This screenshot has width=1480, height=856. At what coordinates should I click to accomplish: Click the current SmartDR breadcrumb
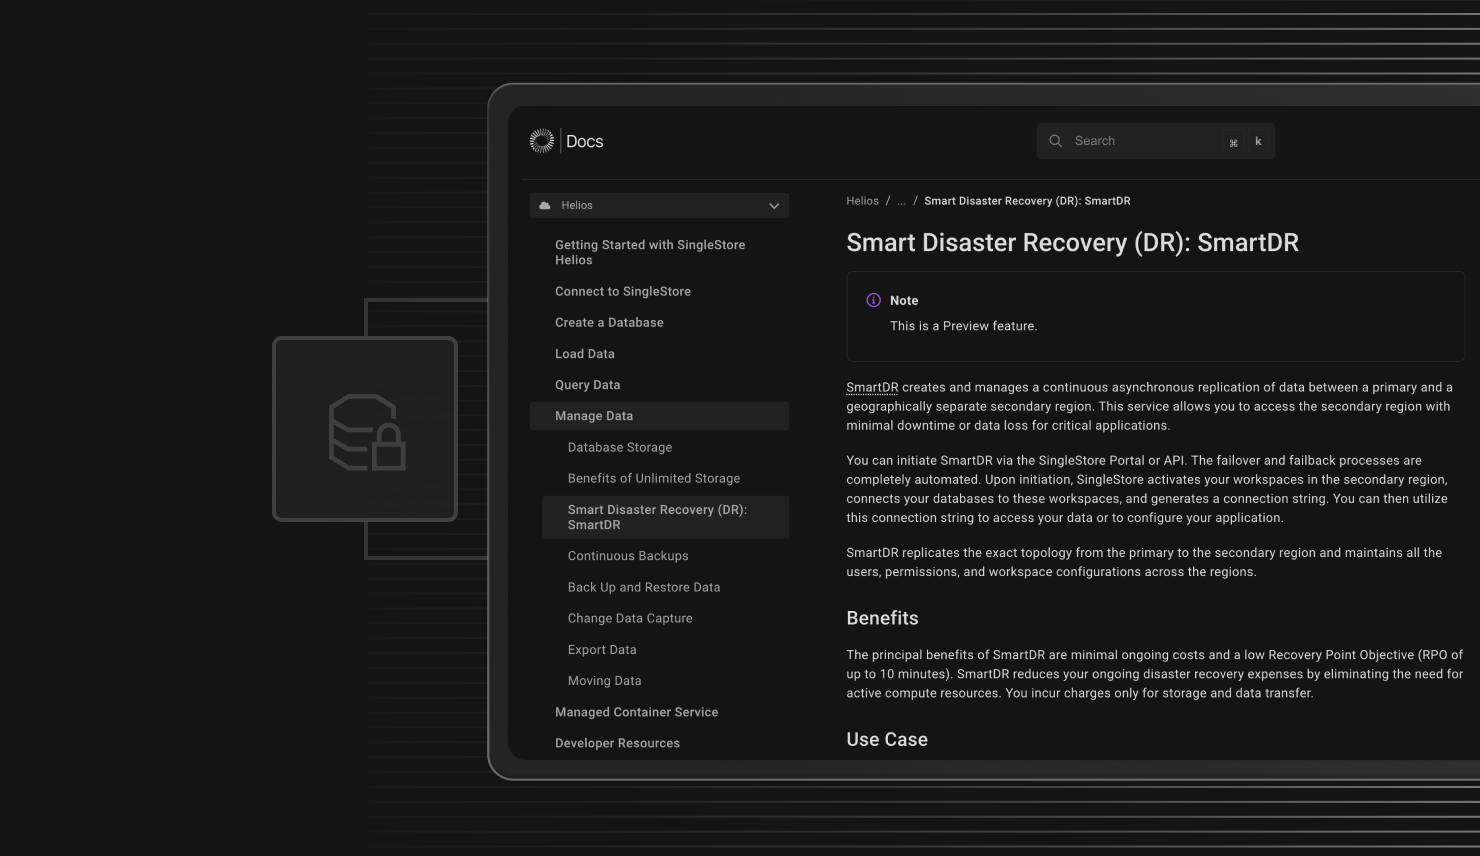click(x=1027, y=201)
